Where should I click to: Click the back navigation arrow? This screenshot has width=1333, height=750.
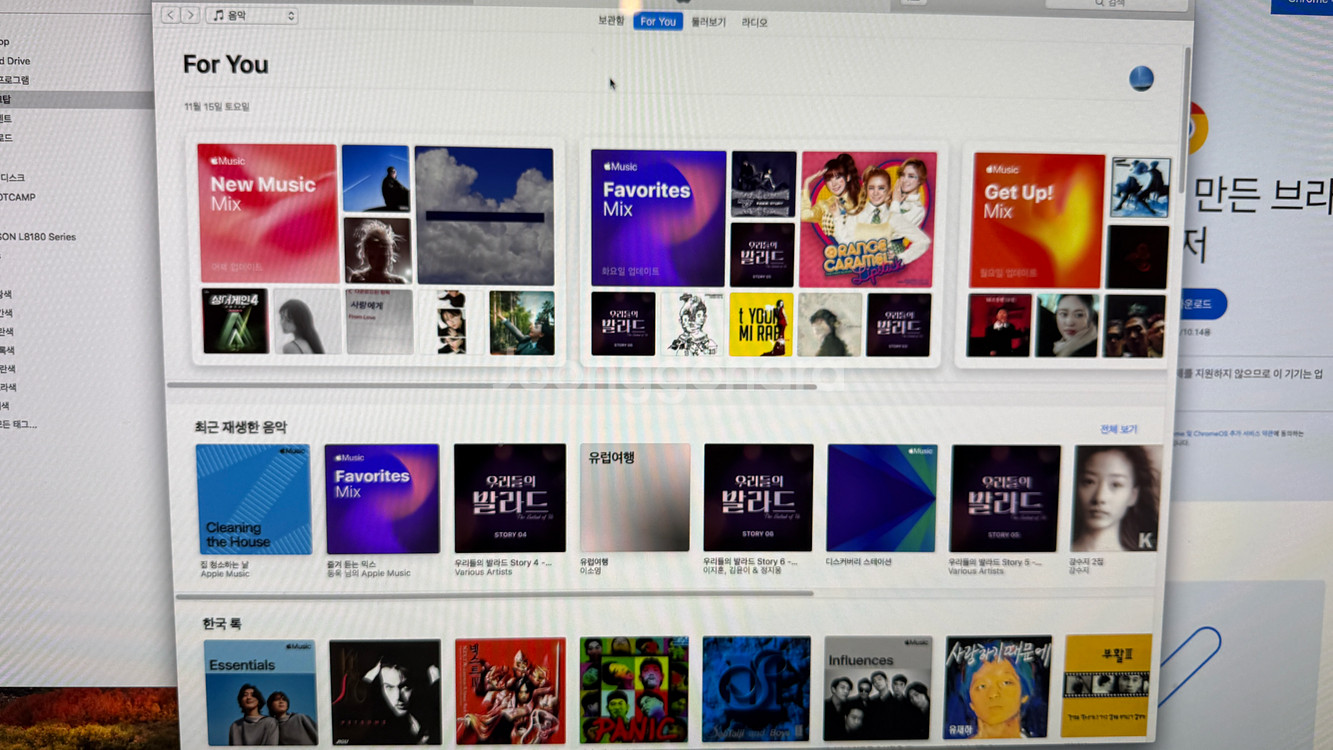click(x=170, y=15)
